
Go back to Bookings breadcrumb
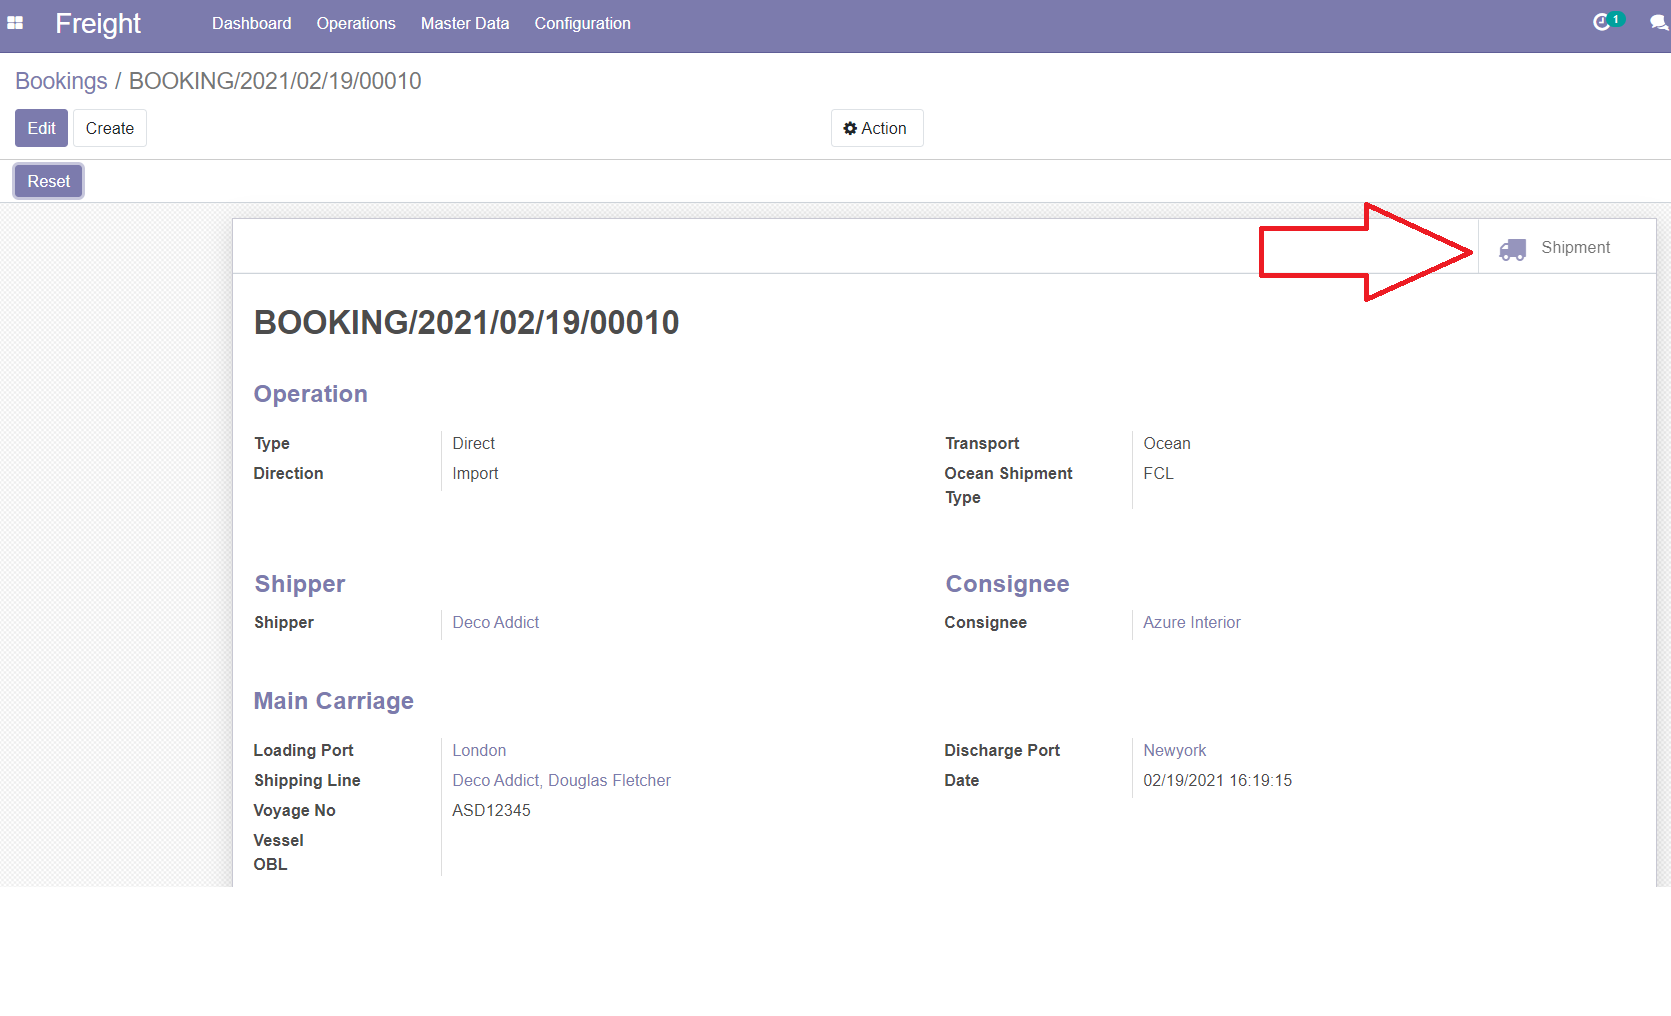coord(61,81)
